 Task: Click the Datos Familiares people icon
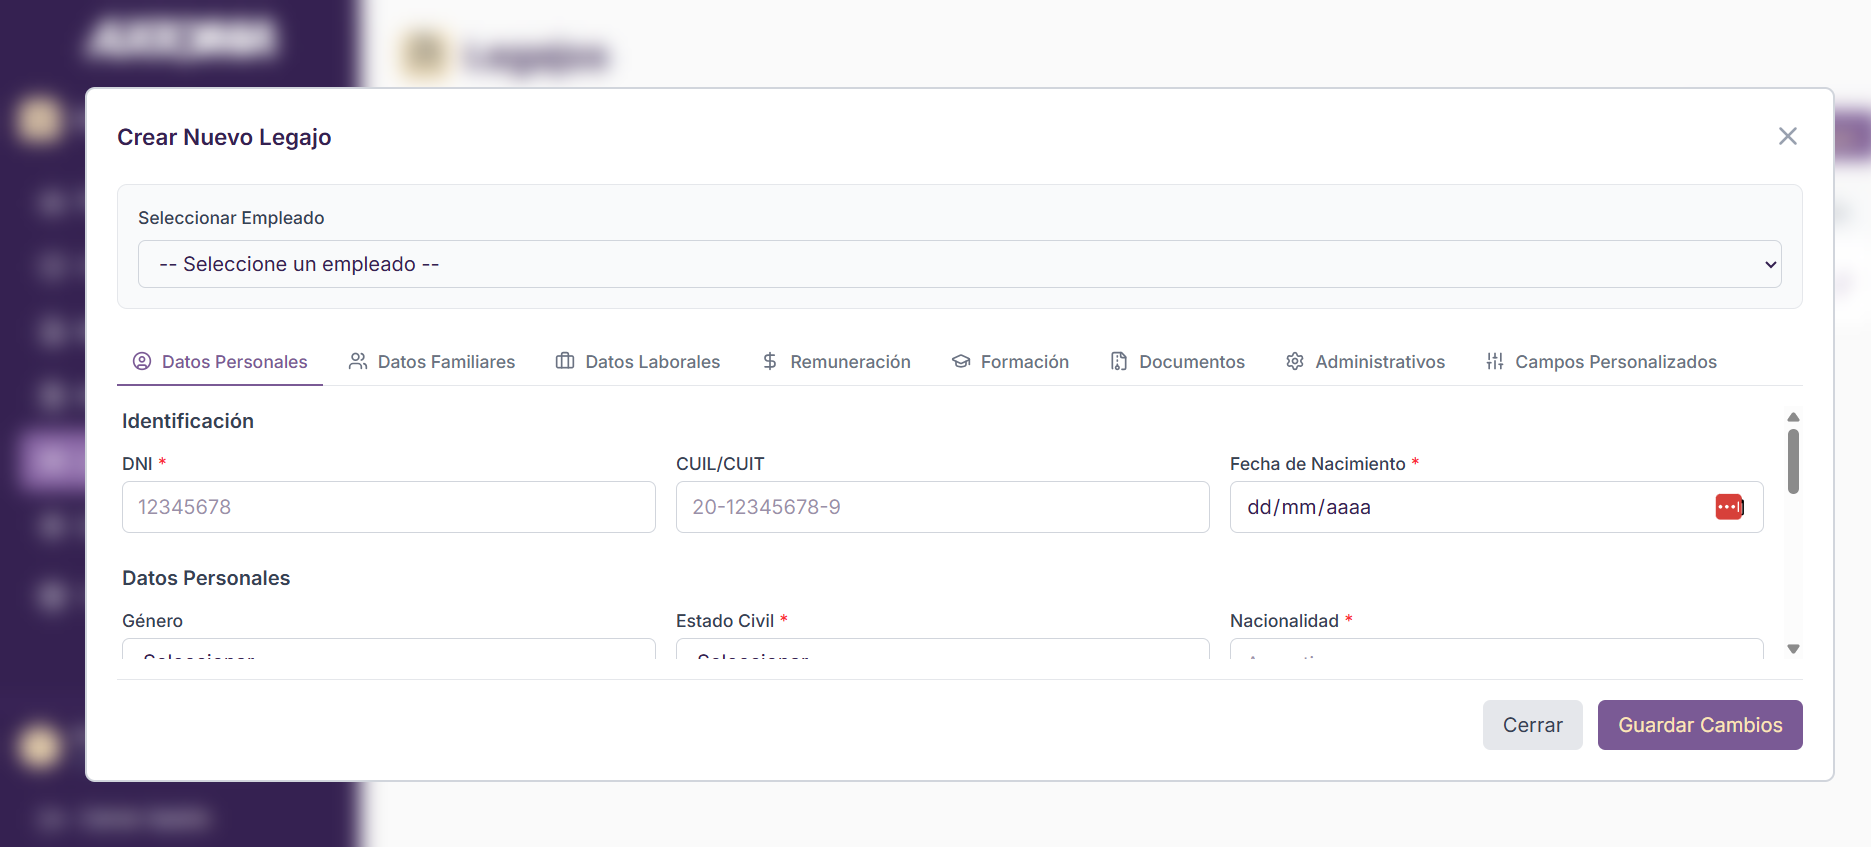tap(357, 361)
